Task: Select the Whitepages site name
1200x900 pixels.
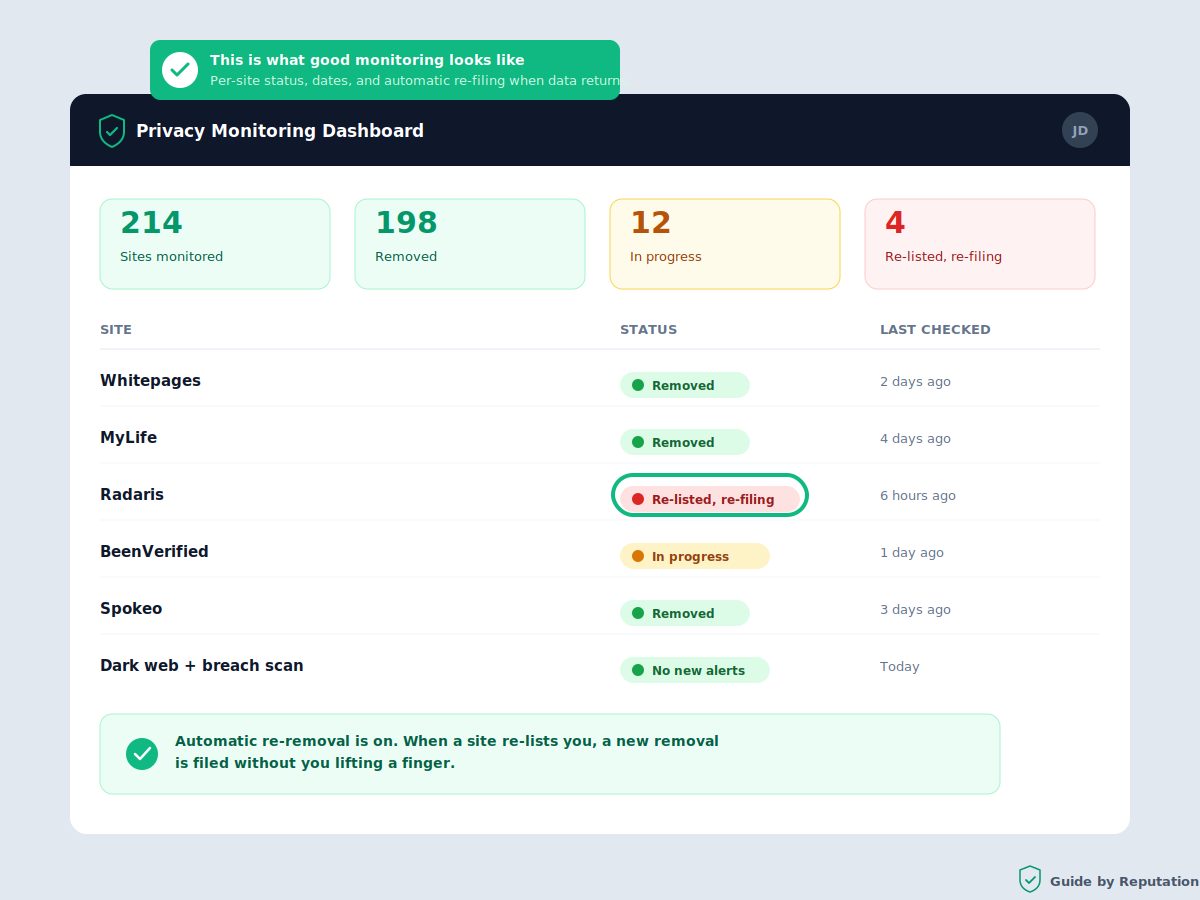Action: [x=150, y=381]
